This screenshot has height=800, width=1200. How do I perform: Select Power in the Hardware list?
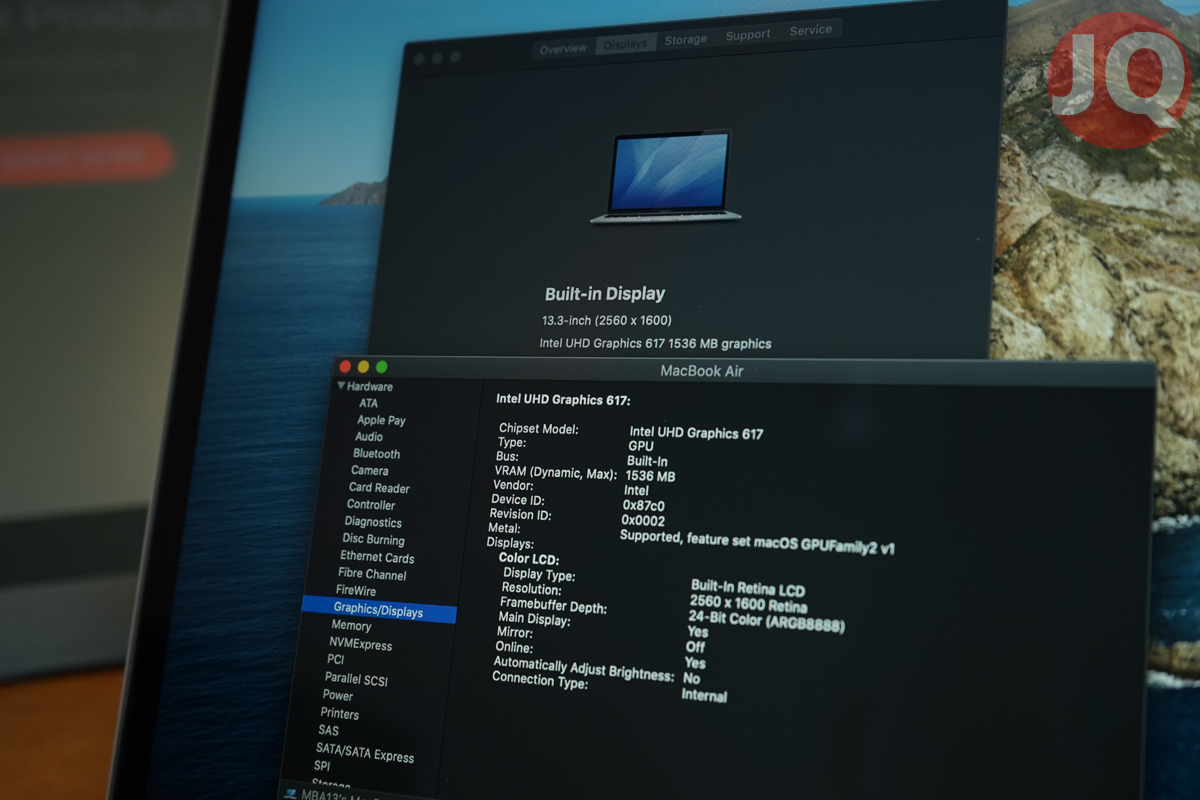[x=338, y=695]
